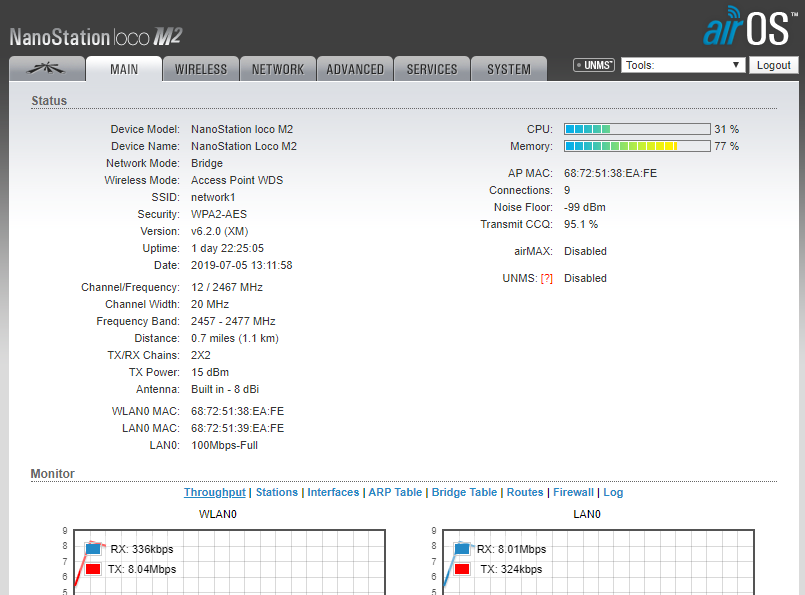Open the Ubiquiti logo tab

pos(47,69)
